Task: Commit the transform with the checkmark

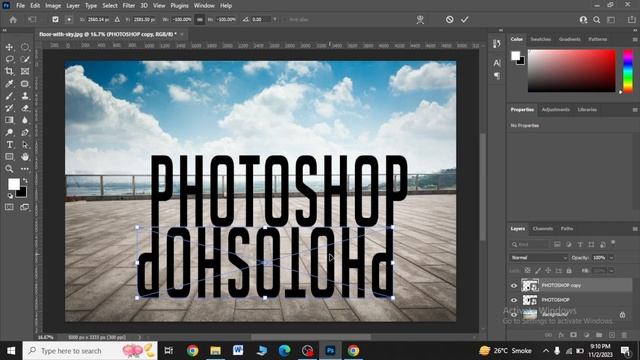Action: click(465, 20)
